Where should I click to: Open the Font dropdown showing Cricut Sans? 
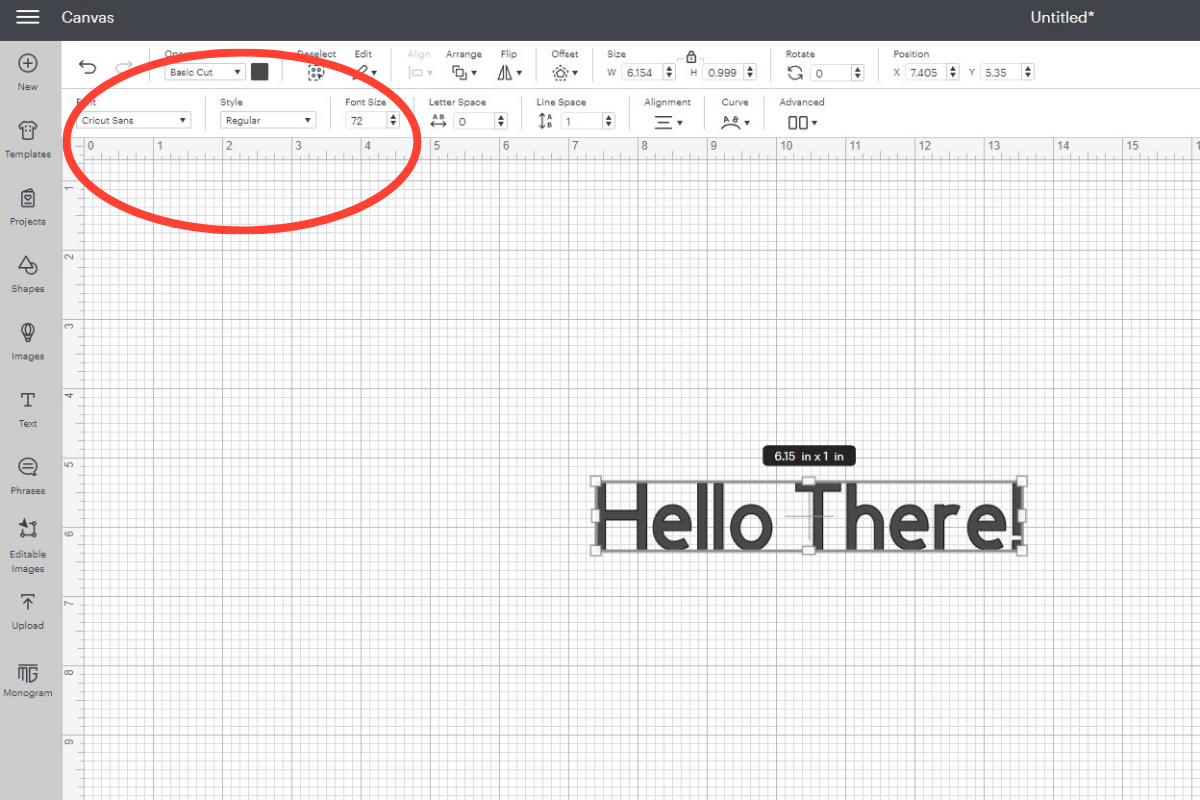click(134, 120)
